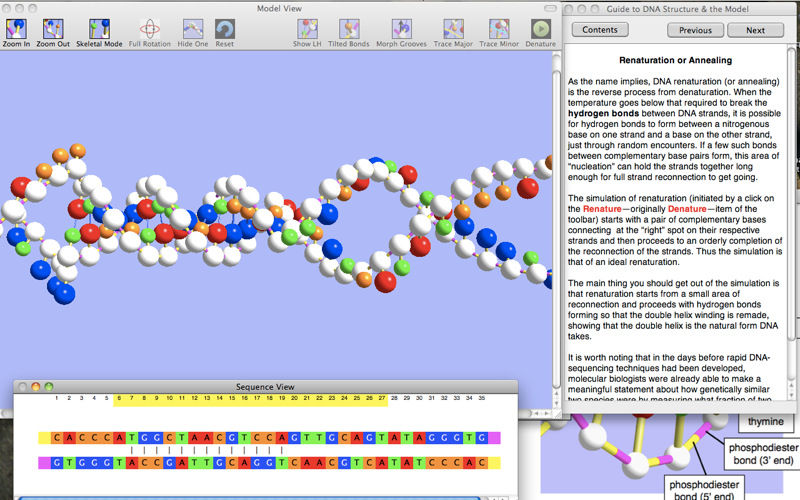
Task: Click the Hide One strand icon
Action: (193, 30)
